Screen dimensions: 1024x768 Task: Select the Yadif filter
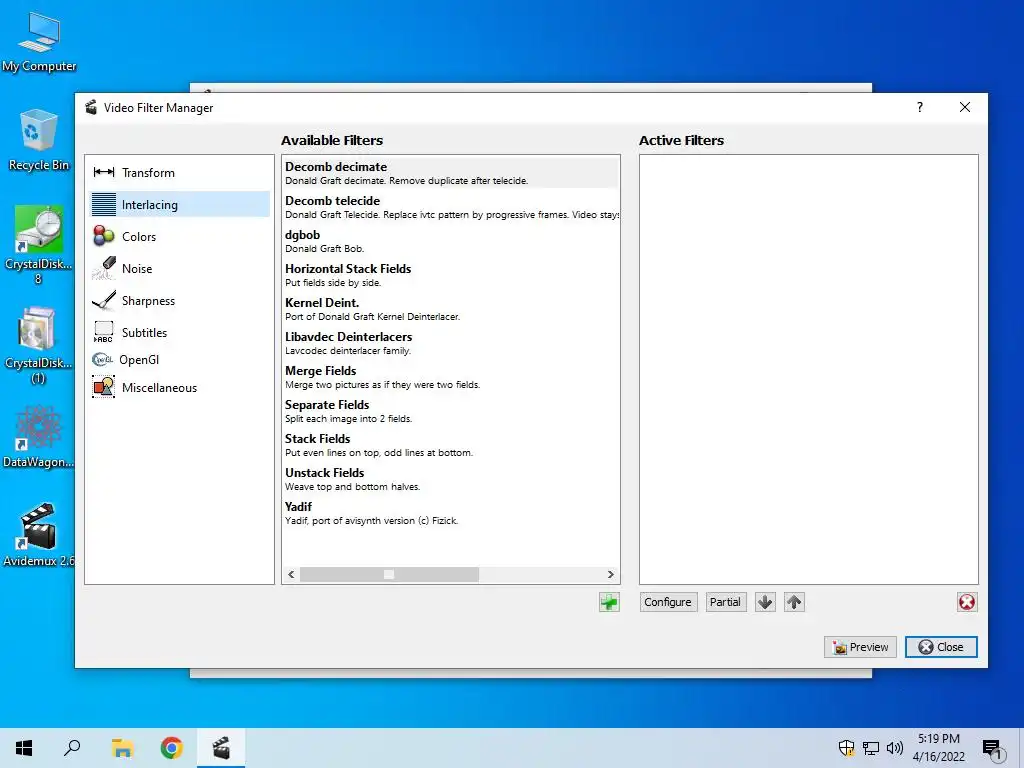pyautogui.click(x=451, y=513)
